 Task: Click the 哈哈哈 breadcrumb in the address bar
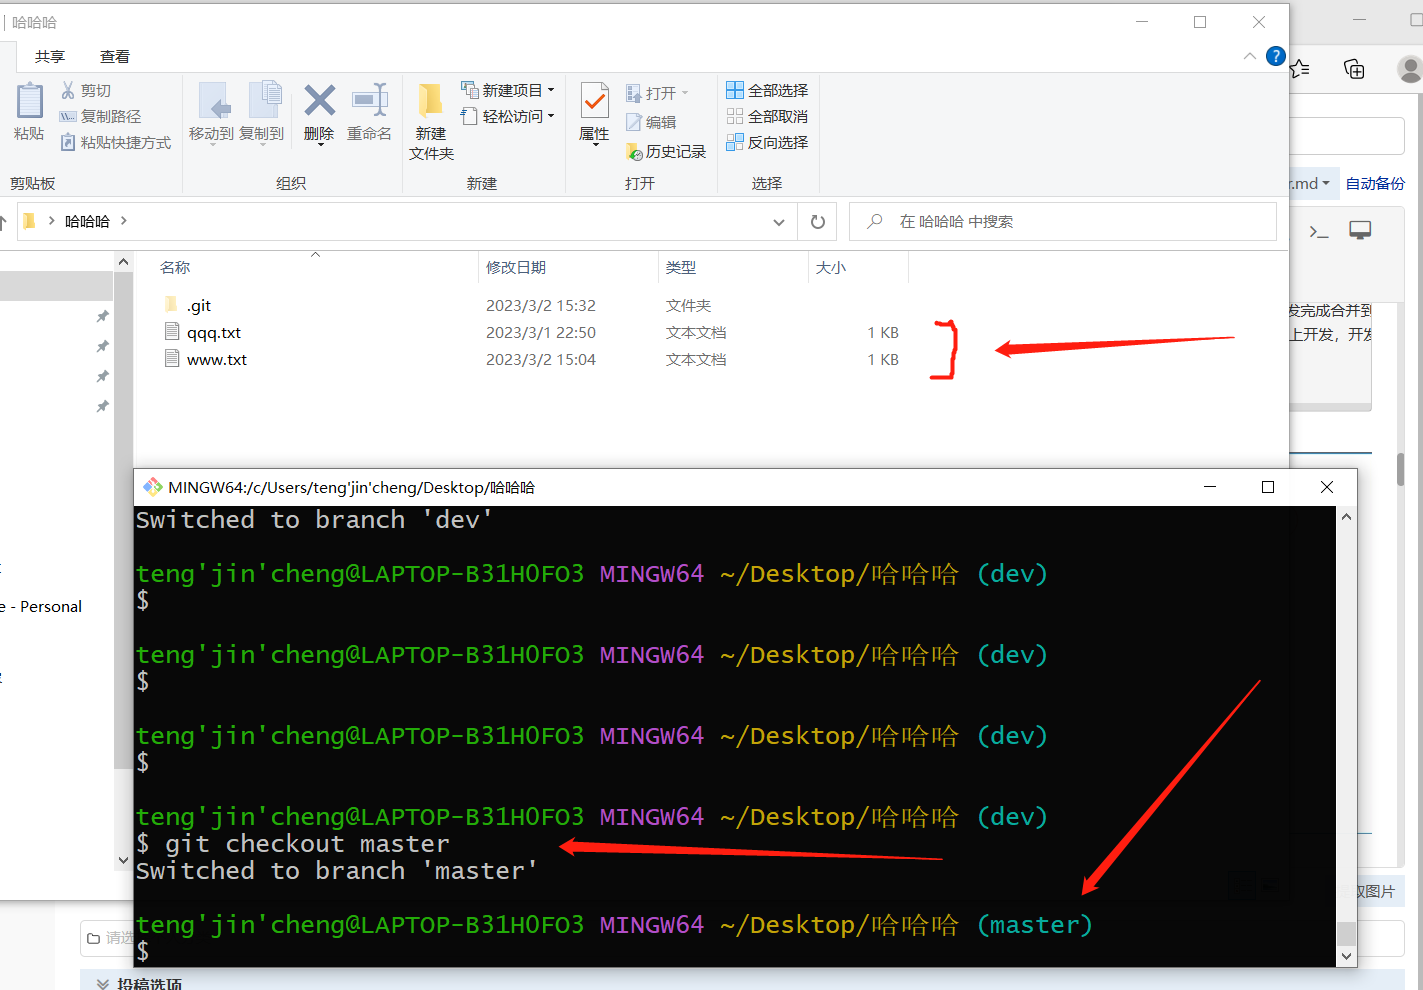87,221
